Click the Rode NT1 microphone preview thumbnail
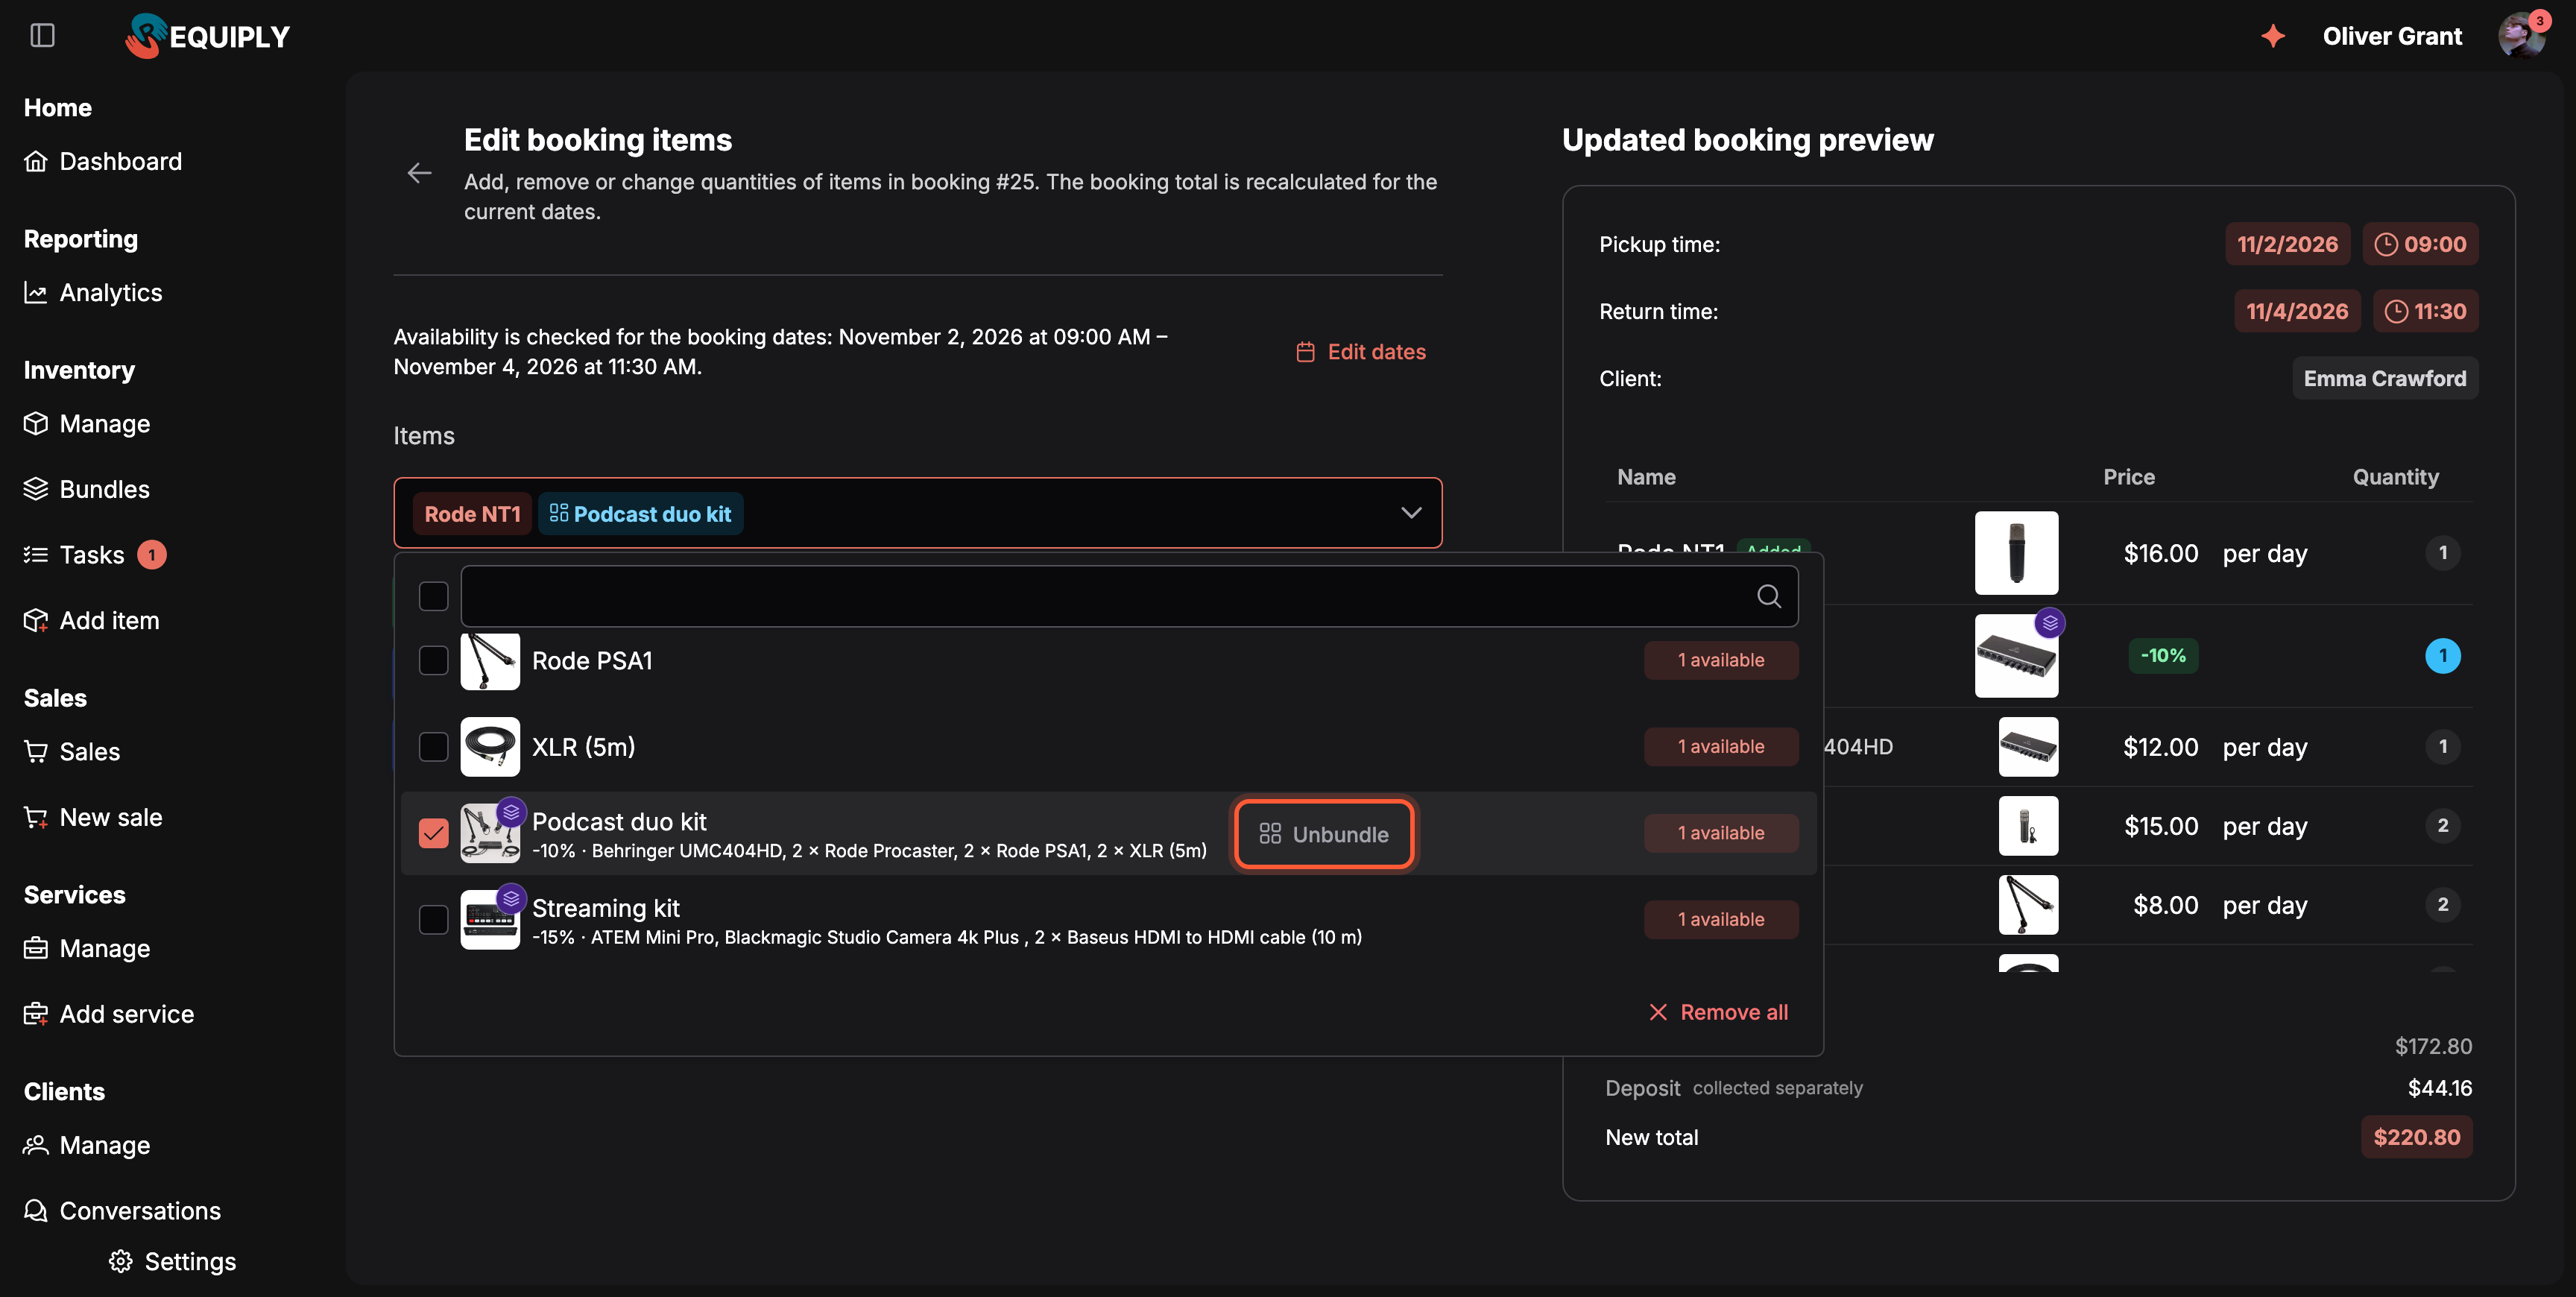 (2016, 553)
